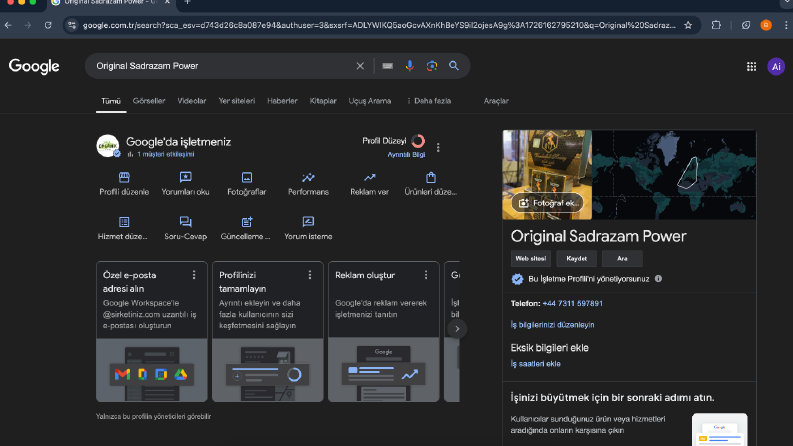Click Ayrıntılı Bilgi under Profil Düzeyi
The image size is (793, 446).
tap(406, 155)
